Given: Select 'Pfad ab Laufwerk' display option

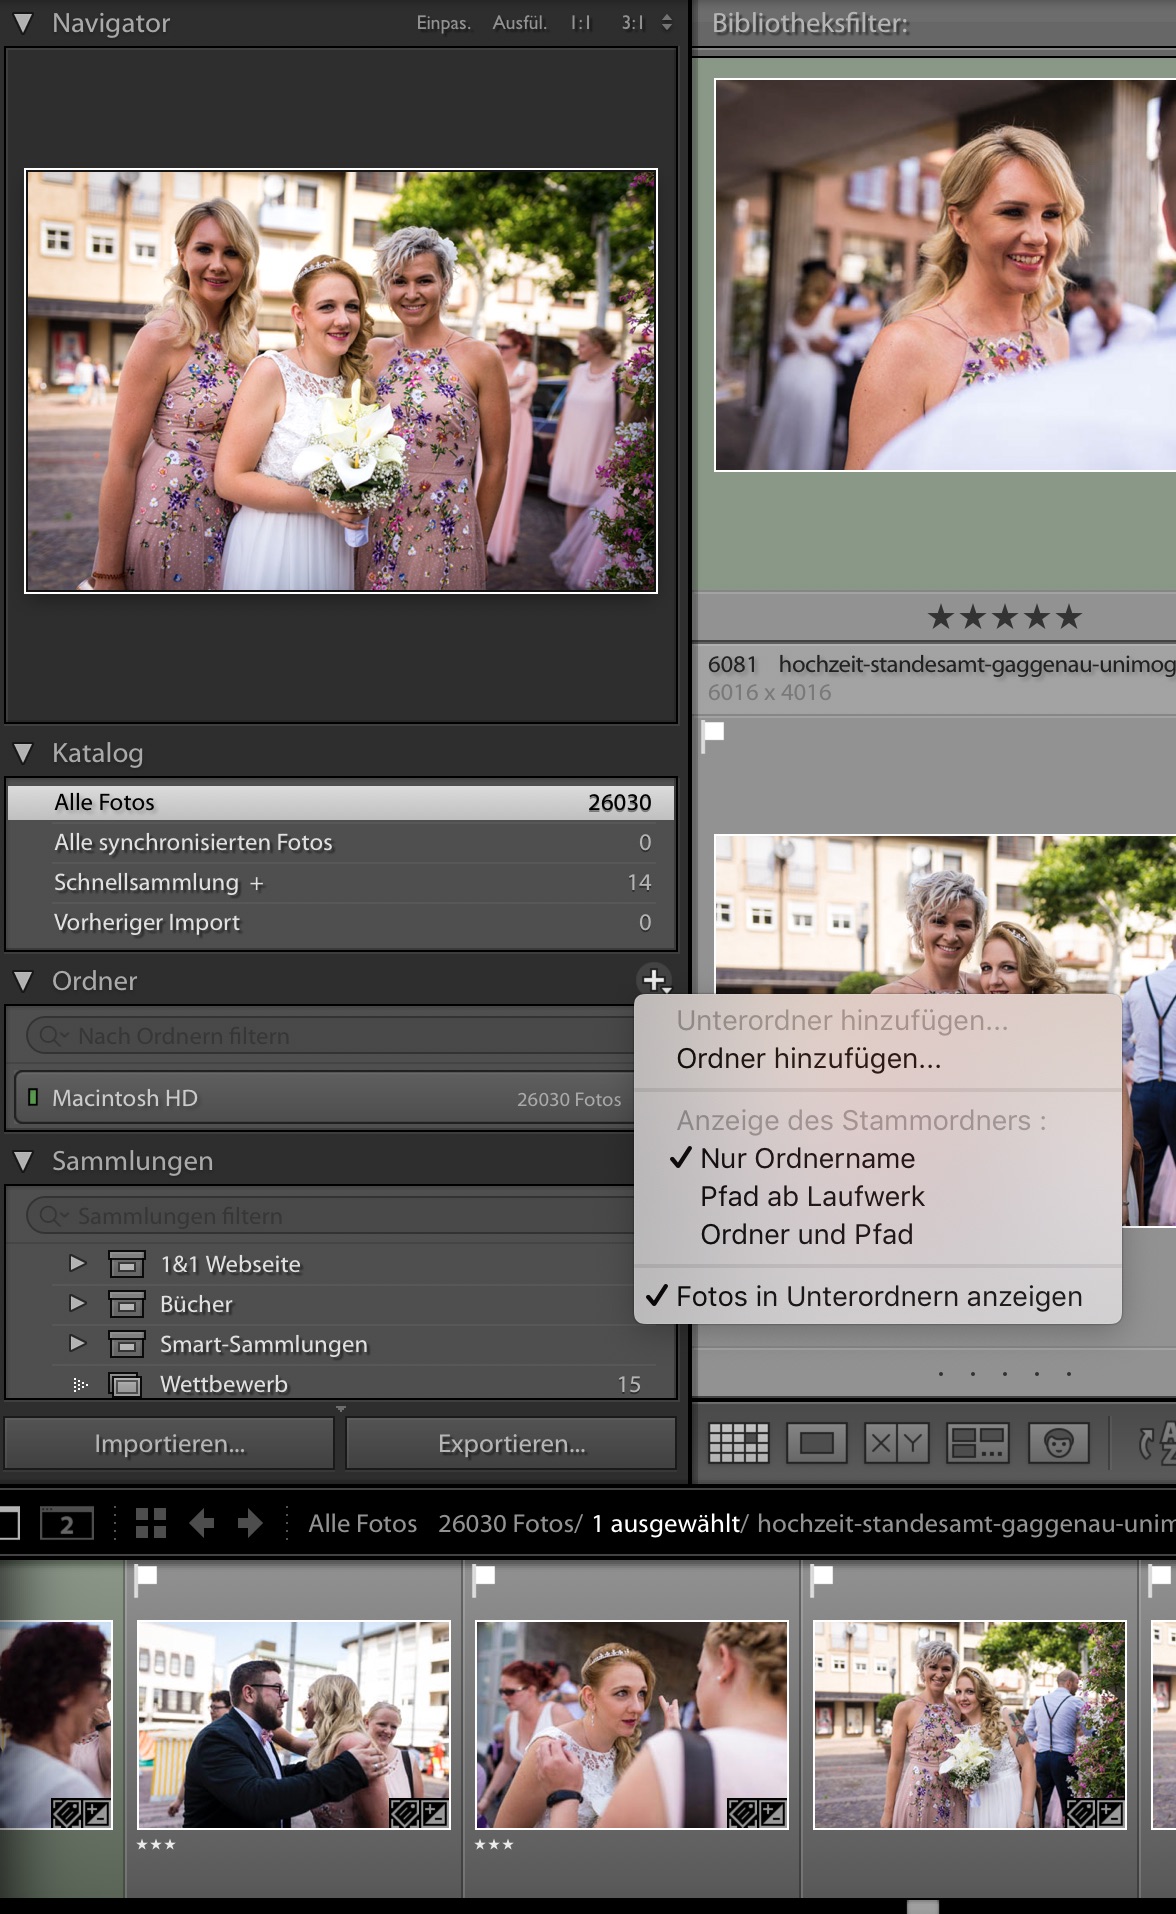Looking at the screenshot, I should pyautogui.click(x=812, y=1196).
